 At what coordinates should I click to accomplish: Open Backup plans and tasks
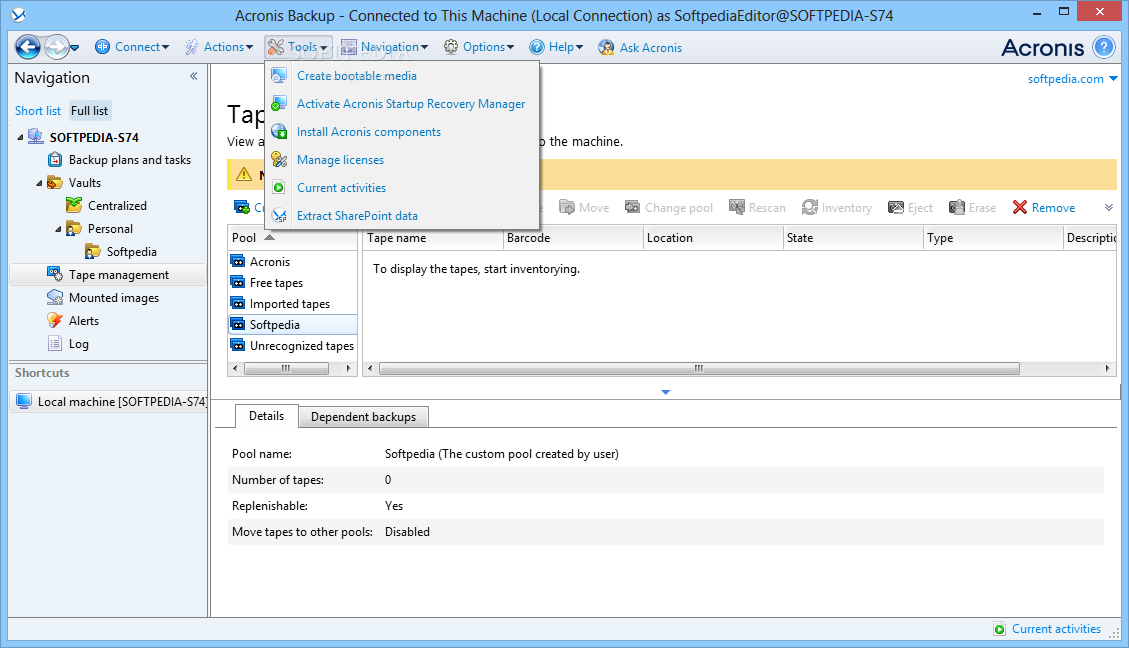(x=130, y=160)
